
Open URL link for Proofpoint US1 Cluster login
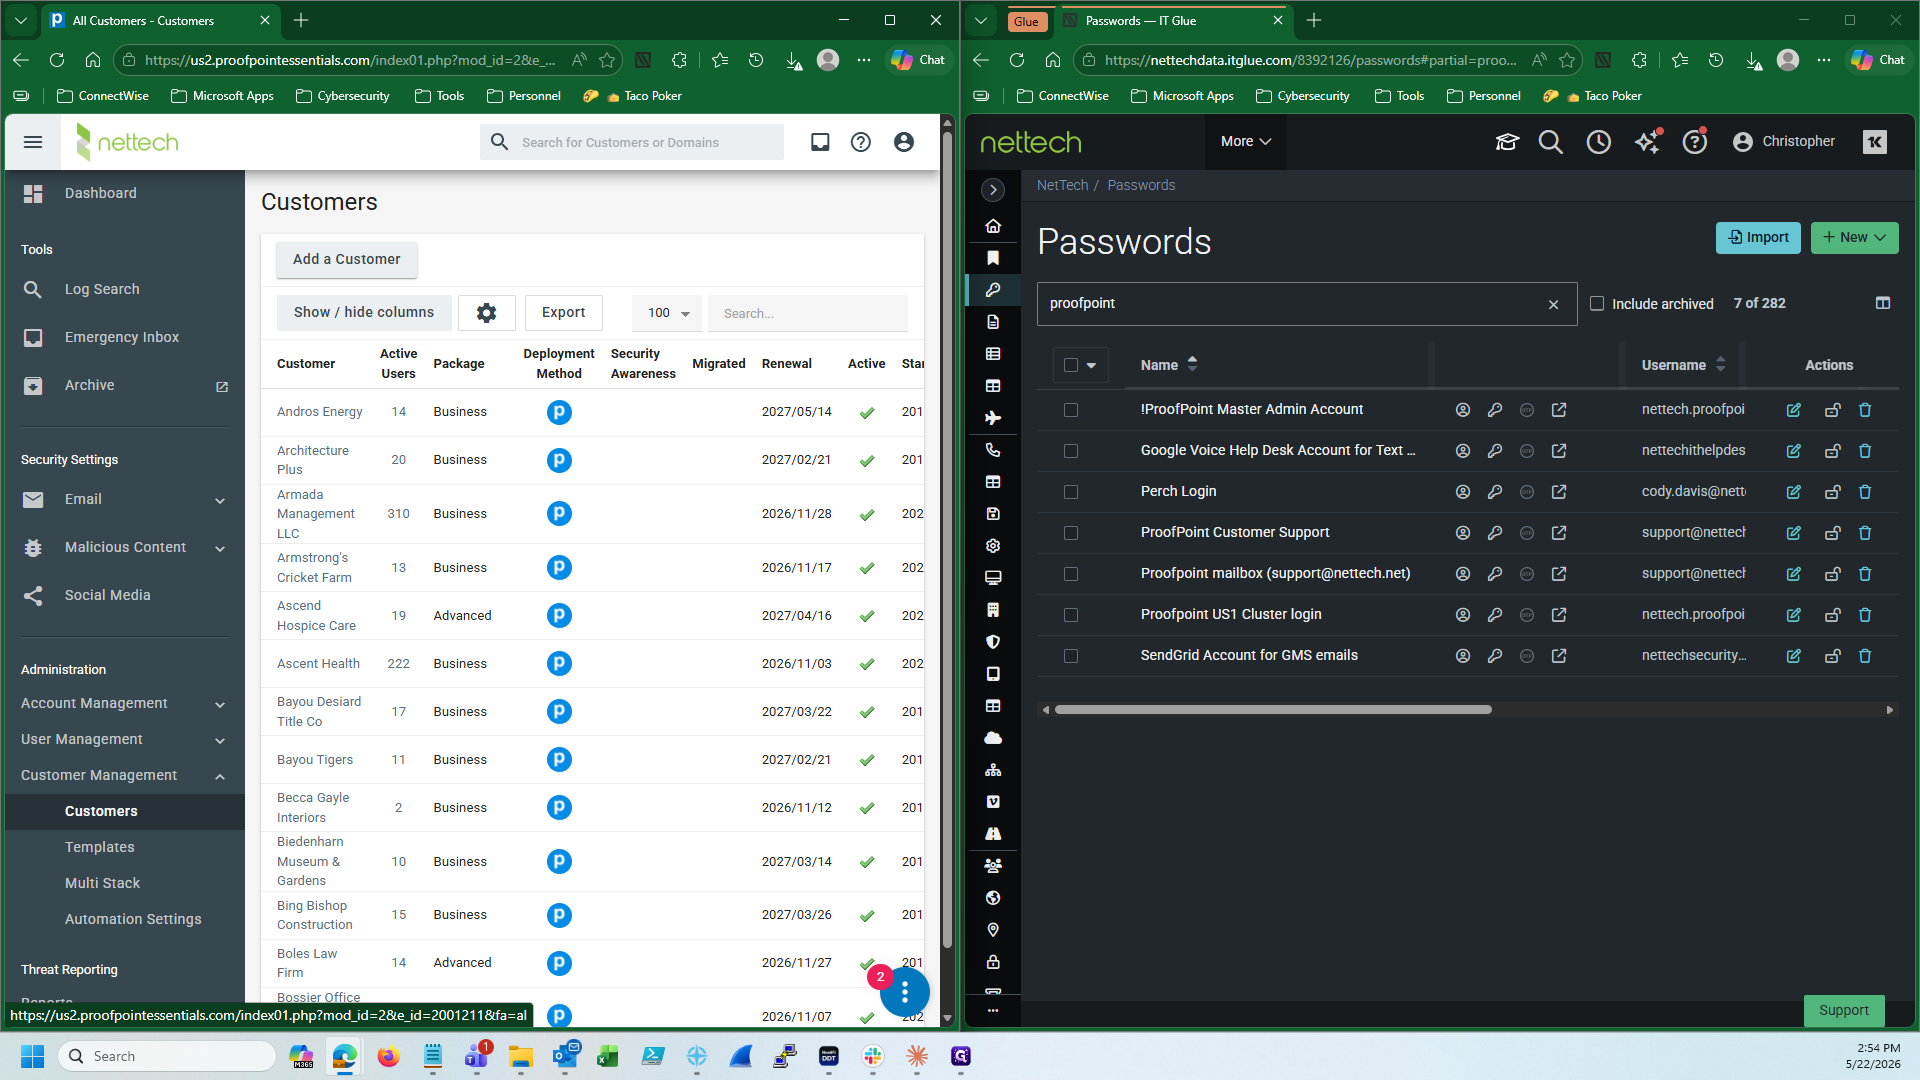pyautogui.click(x=1559, y=615)
